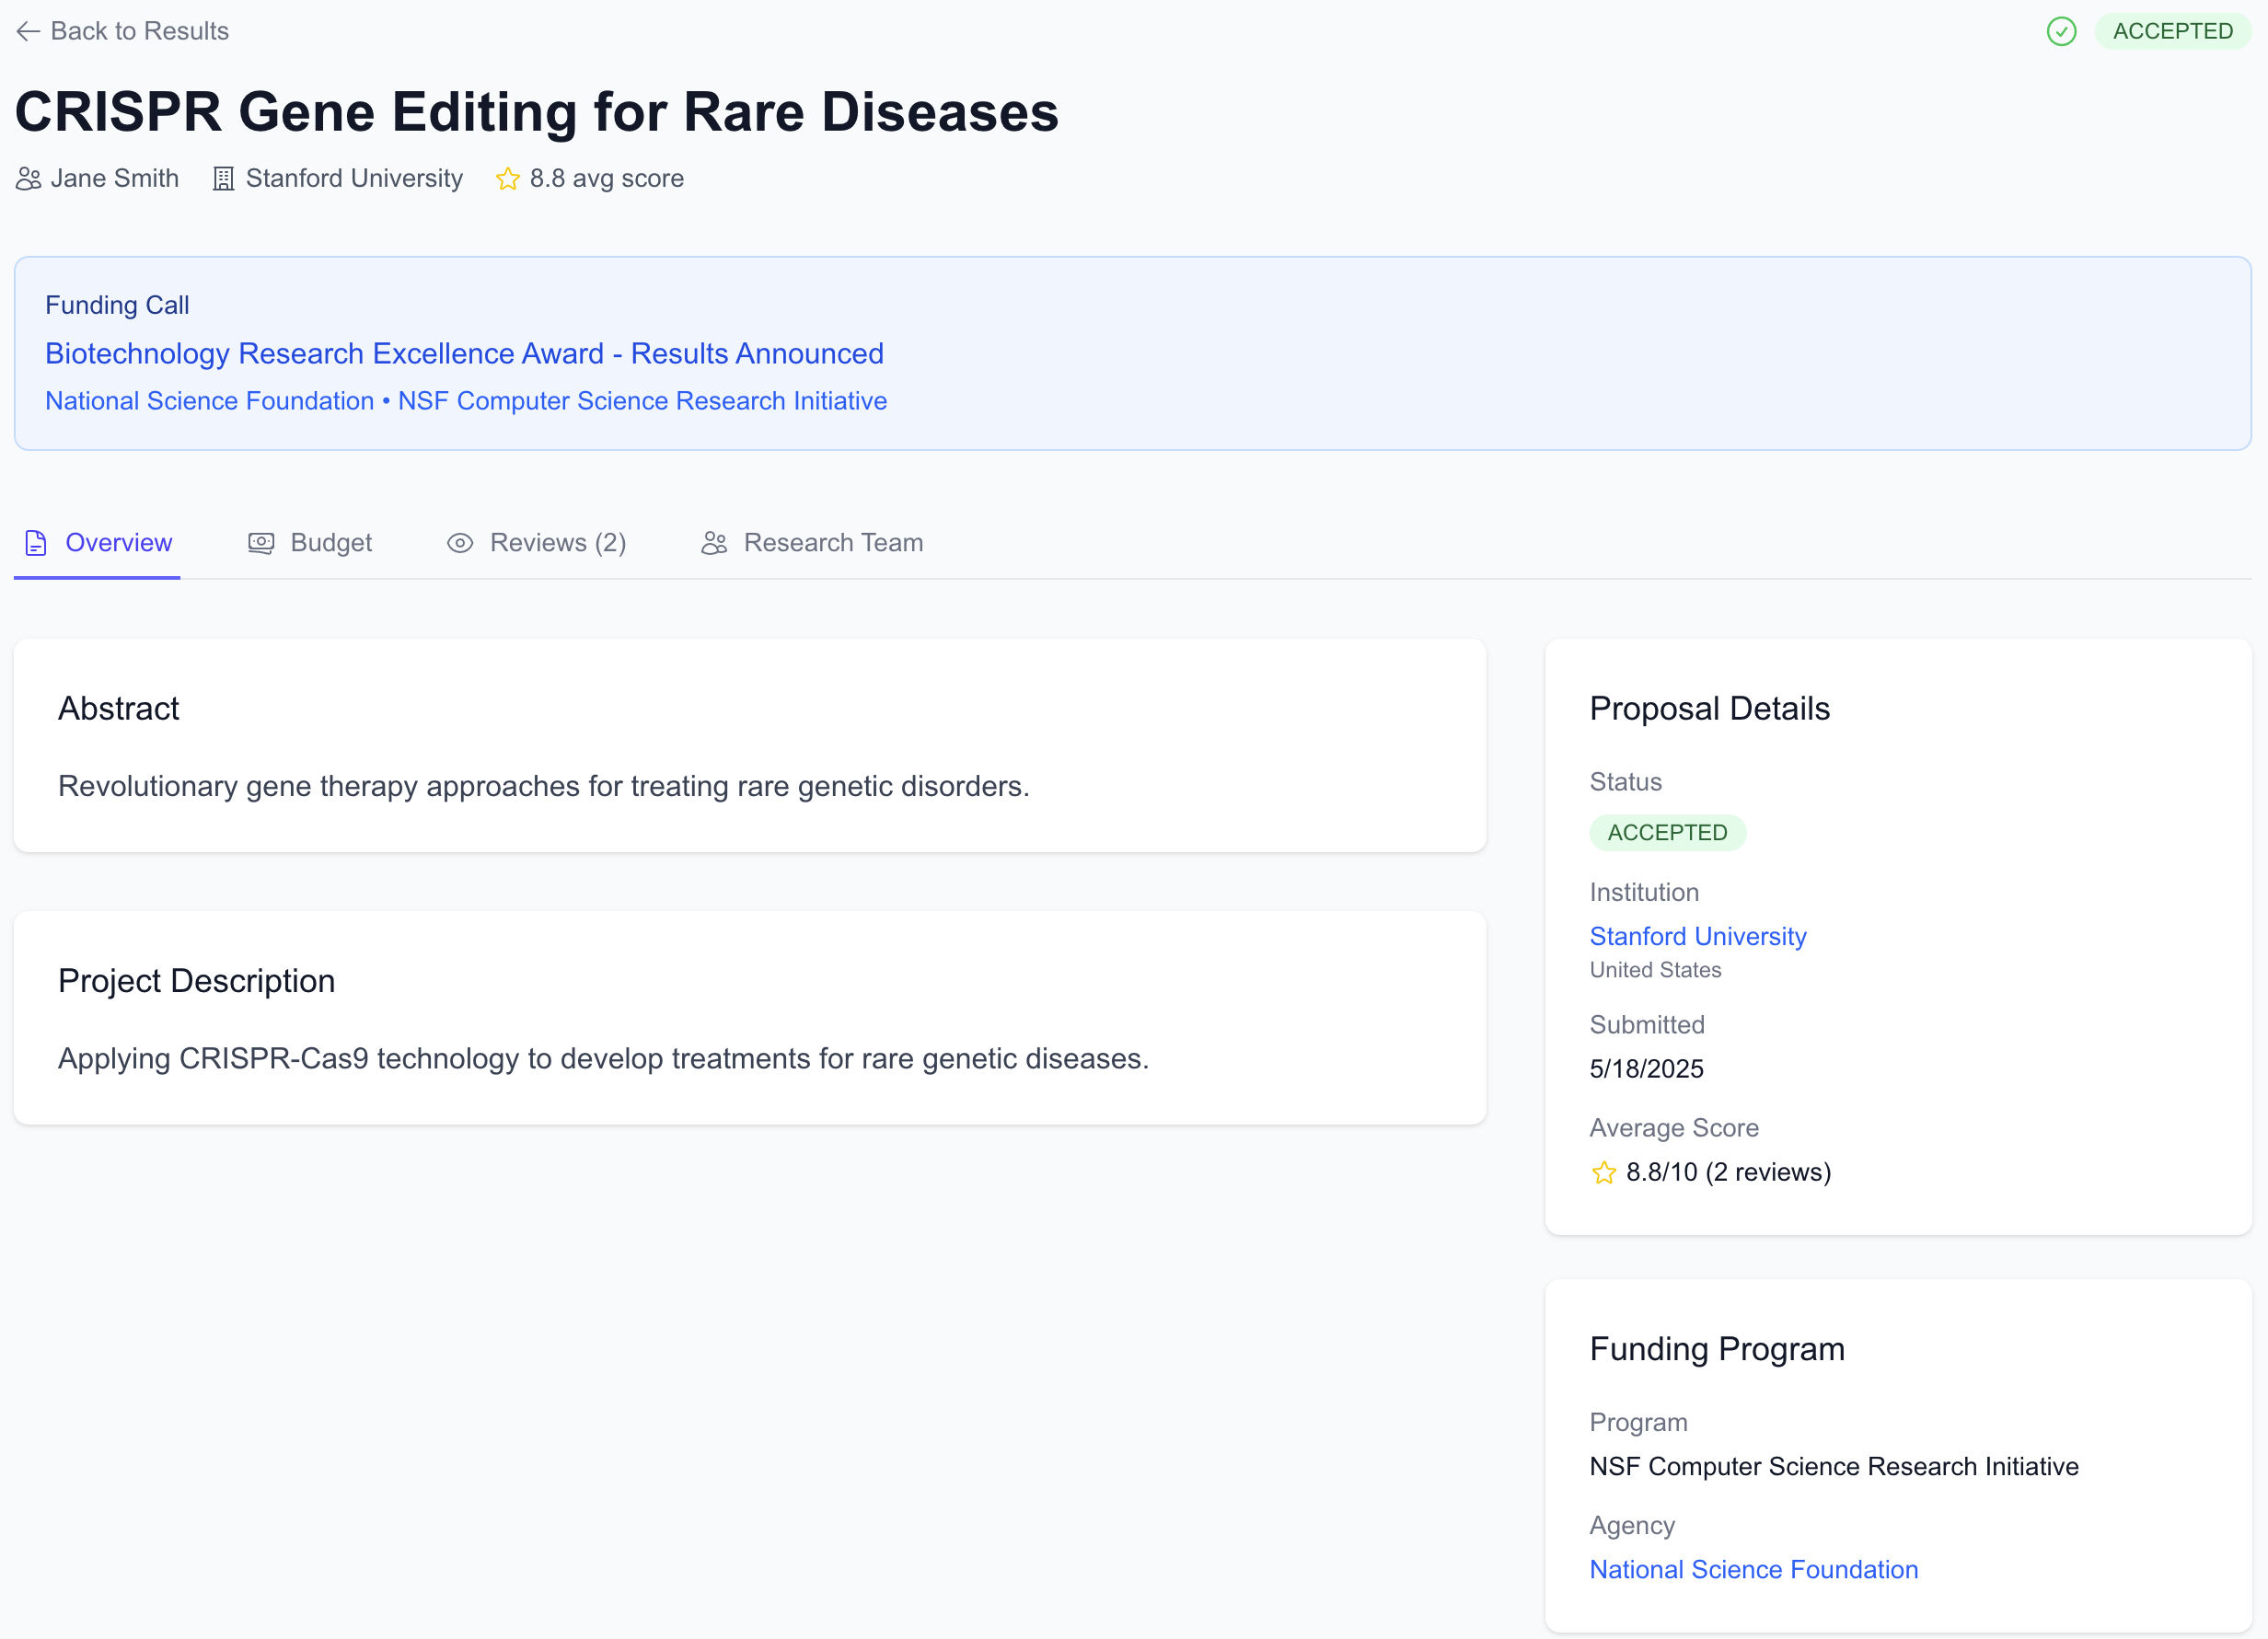The image size is (2268, 1639).
Task: Open Biotechnology Research Excellence Award funding call link
Action: pyautogui.click(x=464, y=354)
